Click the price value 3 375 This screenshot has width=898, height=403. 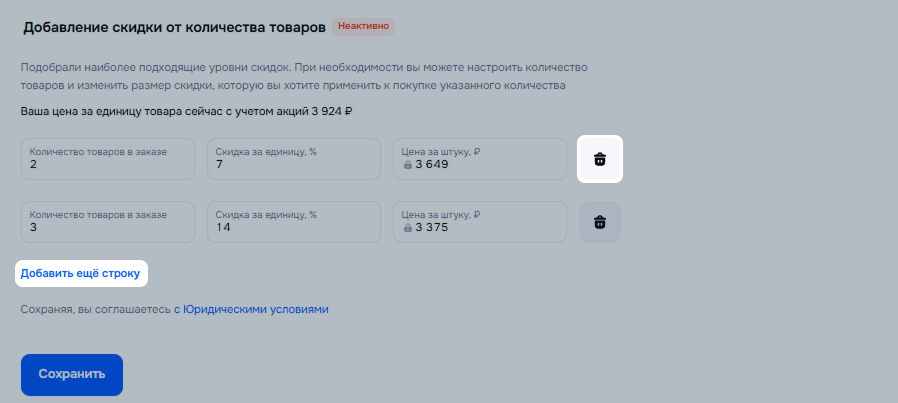(432, 228)
